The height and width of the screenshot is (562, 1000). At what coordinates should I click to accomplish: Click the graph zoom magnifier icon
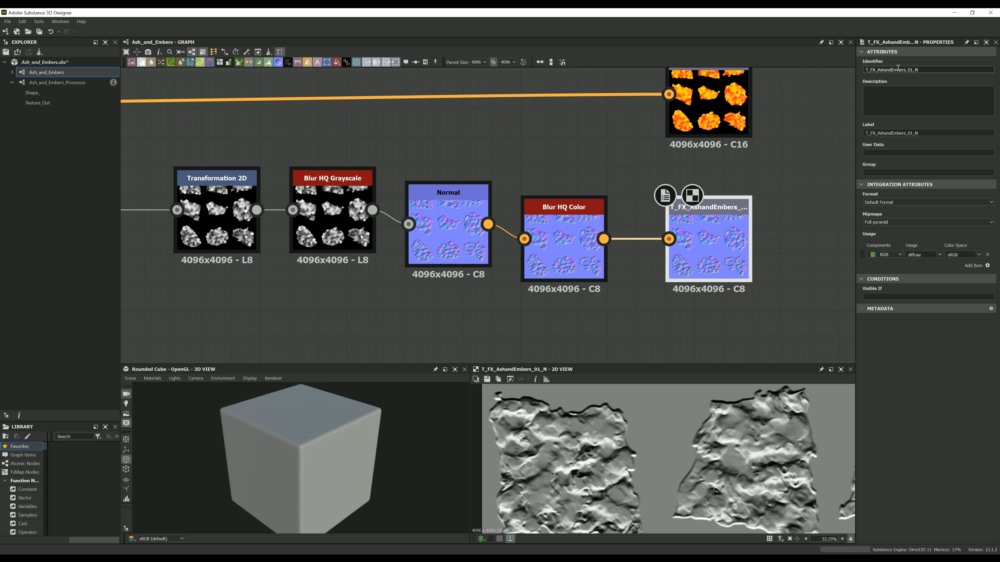point(170,52)
